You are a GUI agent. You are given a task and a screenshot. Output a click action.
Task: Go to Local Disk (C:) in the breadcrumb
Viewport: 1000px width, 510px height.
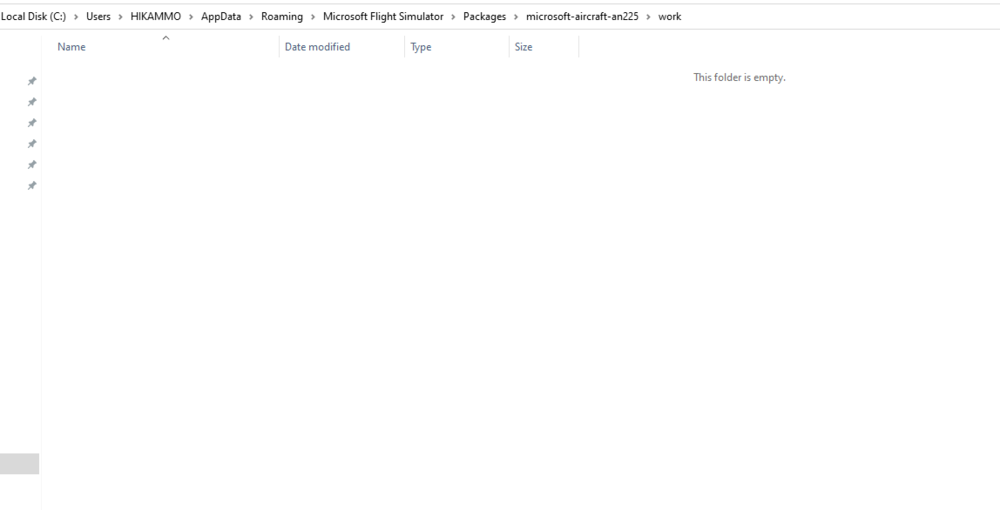click(33, 16)
